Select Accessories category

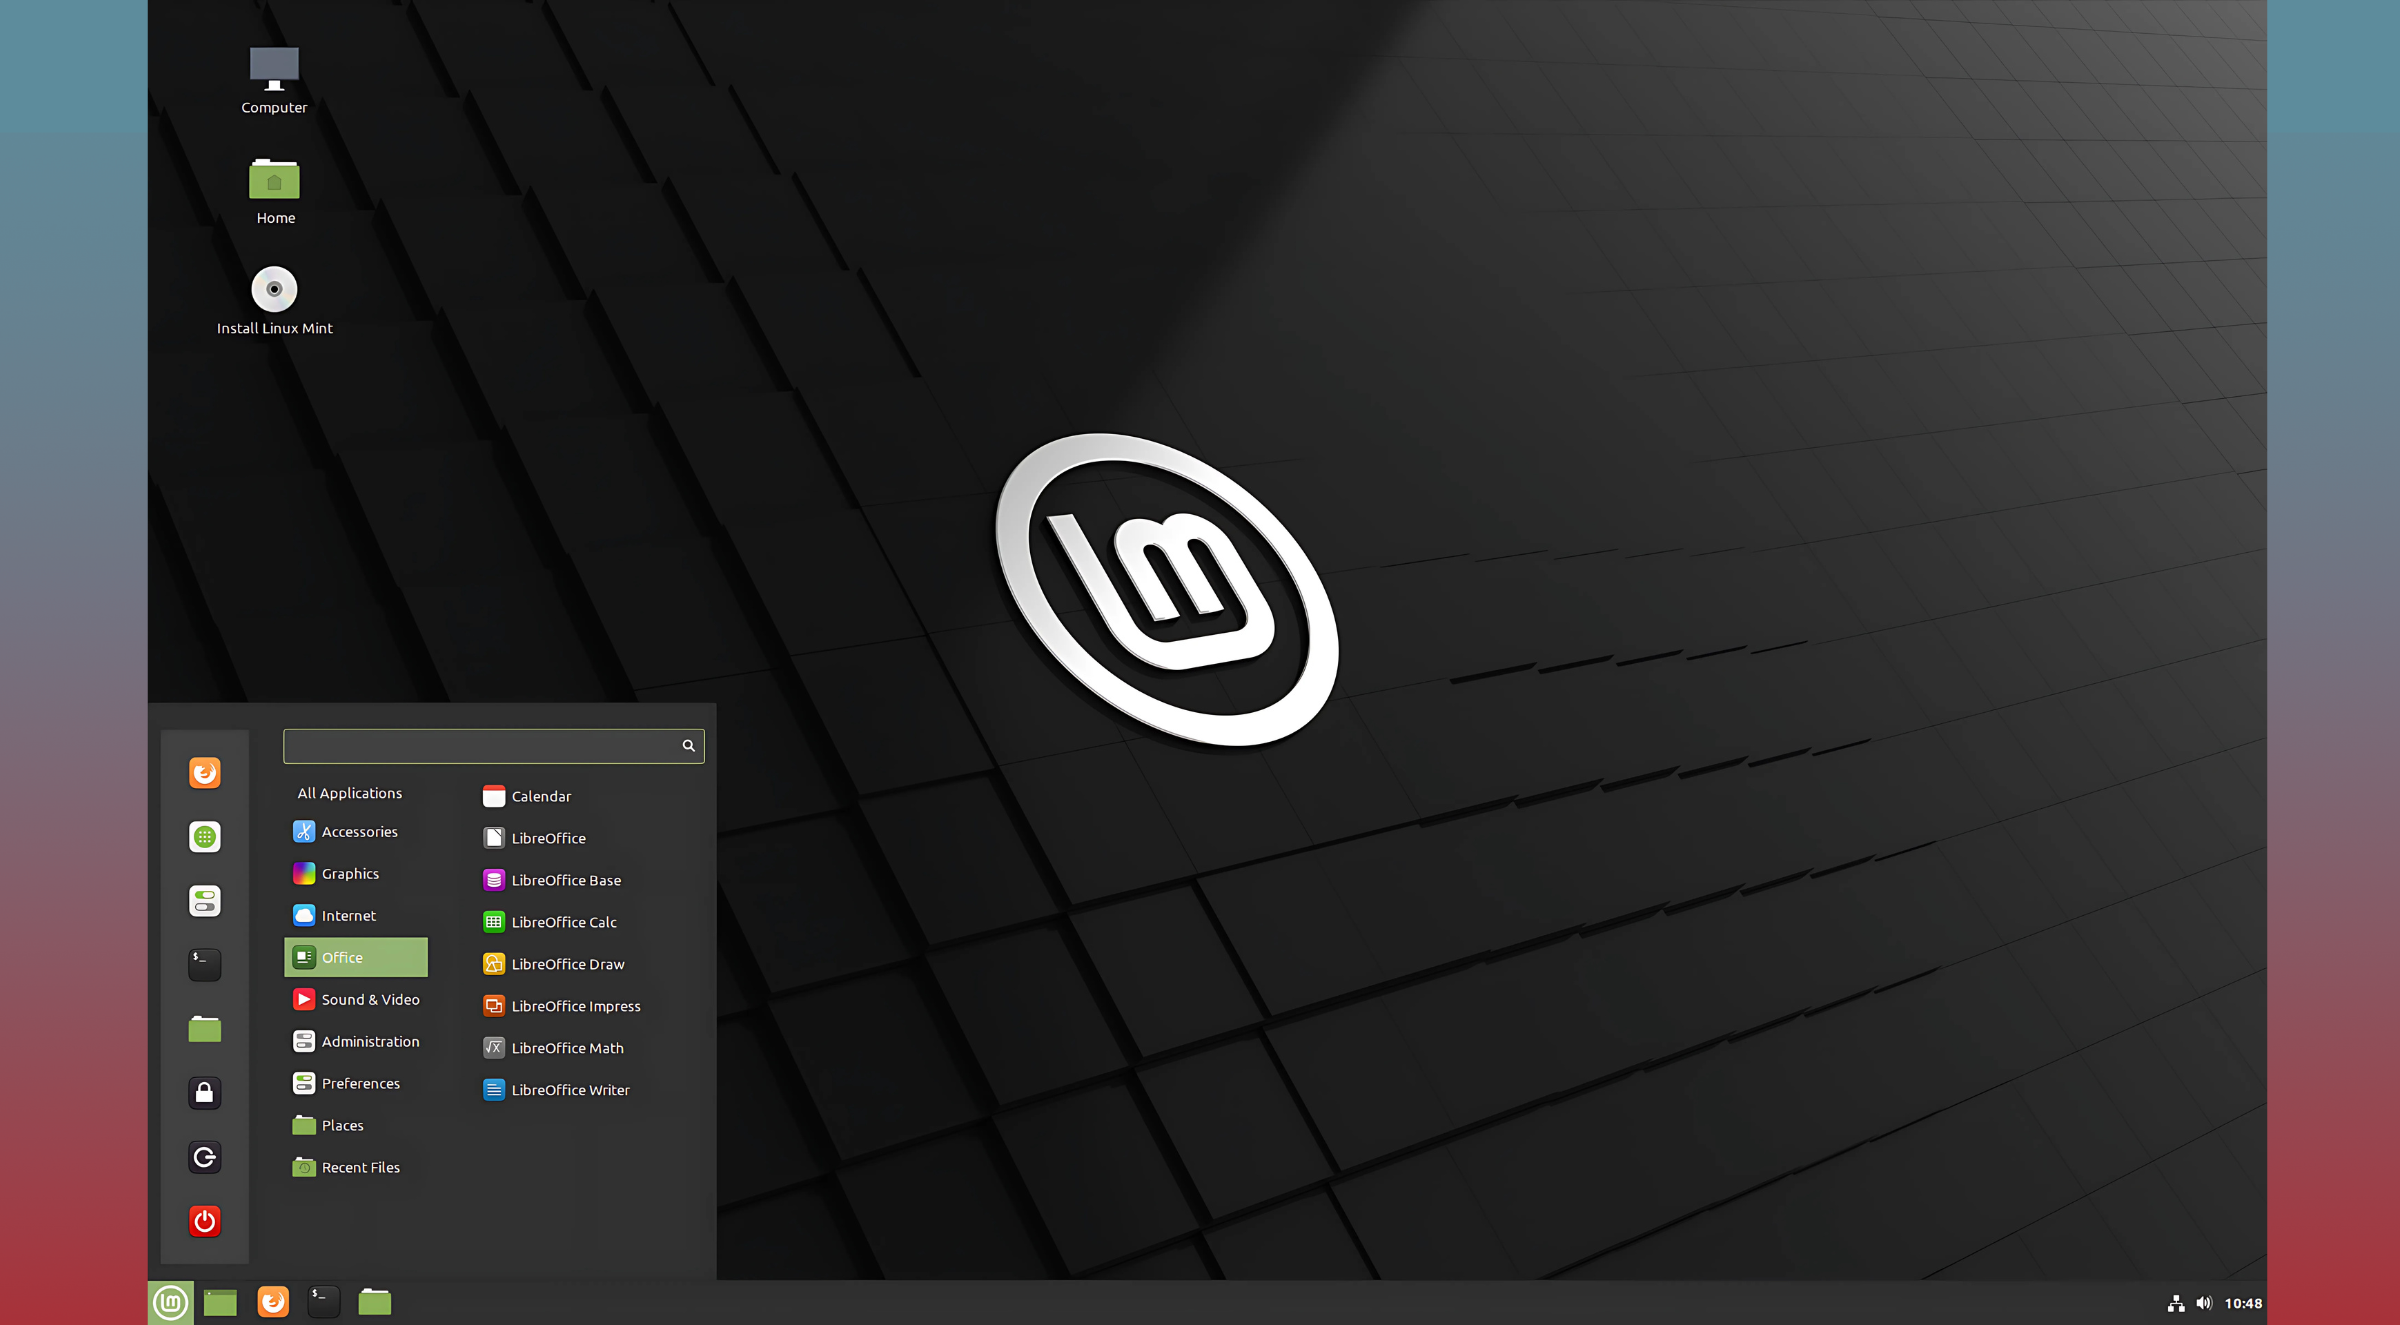coord(356,832)
